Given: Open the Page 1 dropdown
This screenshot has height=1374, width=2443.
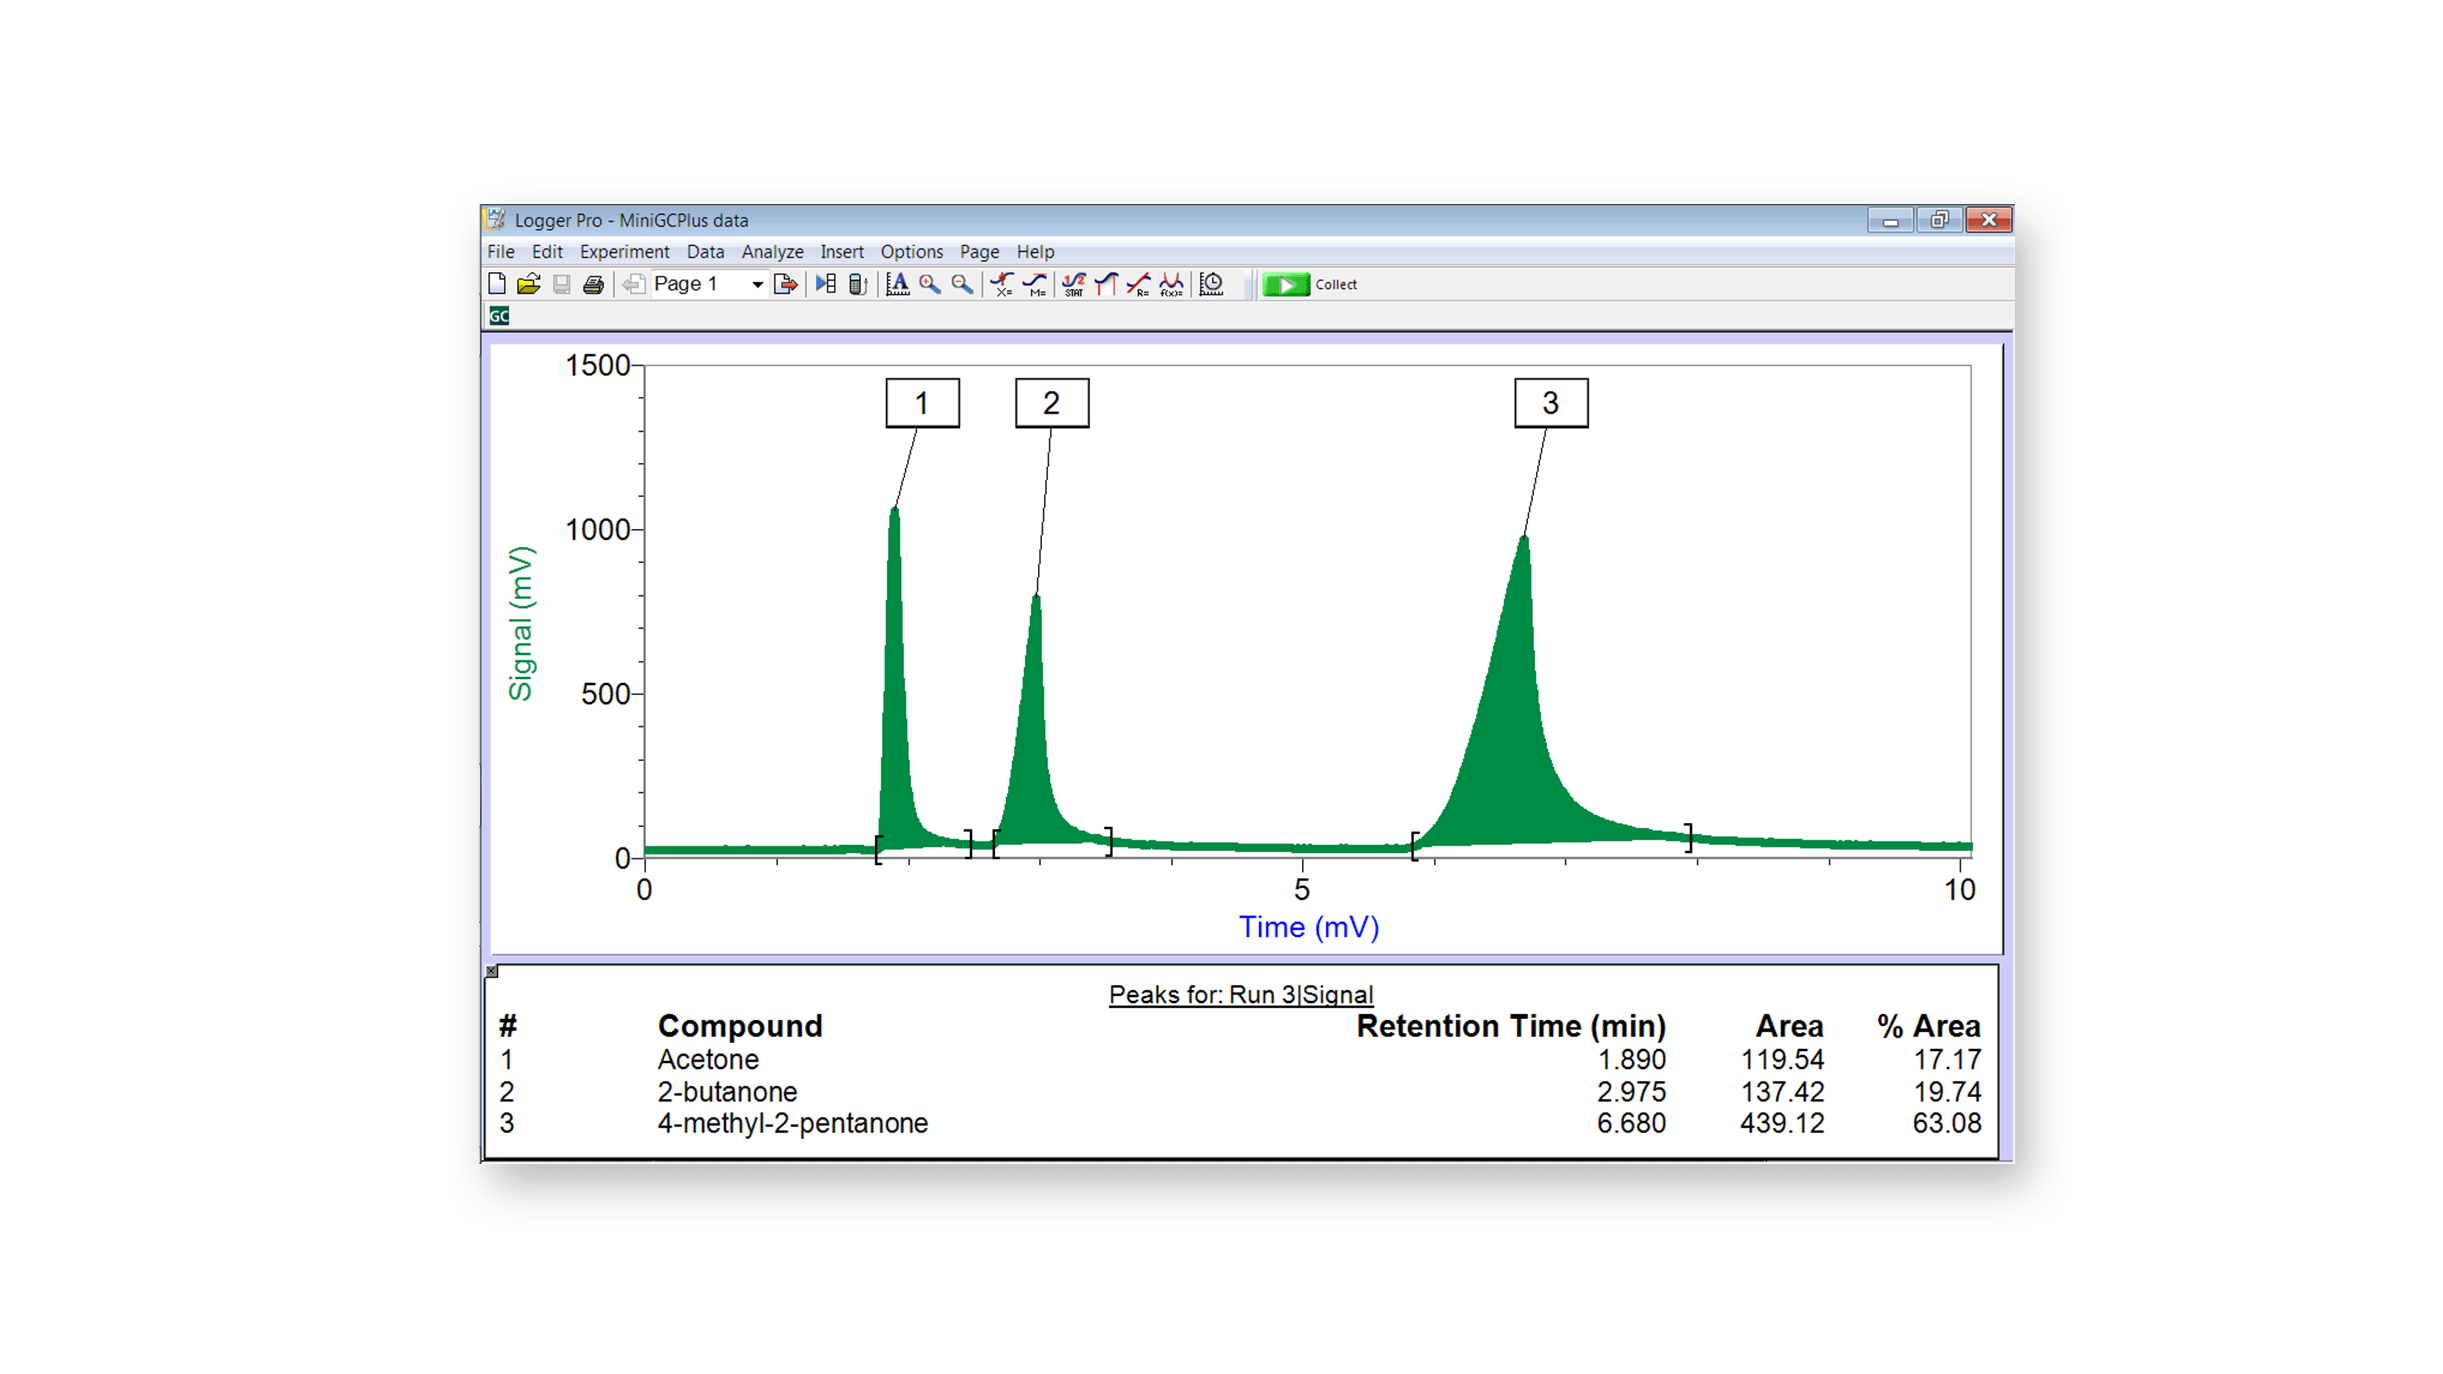Looking at the screenshot, I should [x=757, y=285].
